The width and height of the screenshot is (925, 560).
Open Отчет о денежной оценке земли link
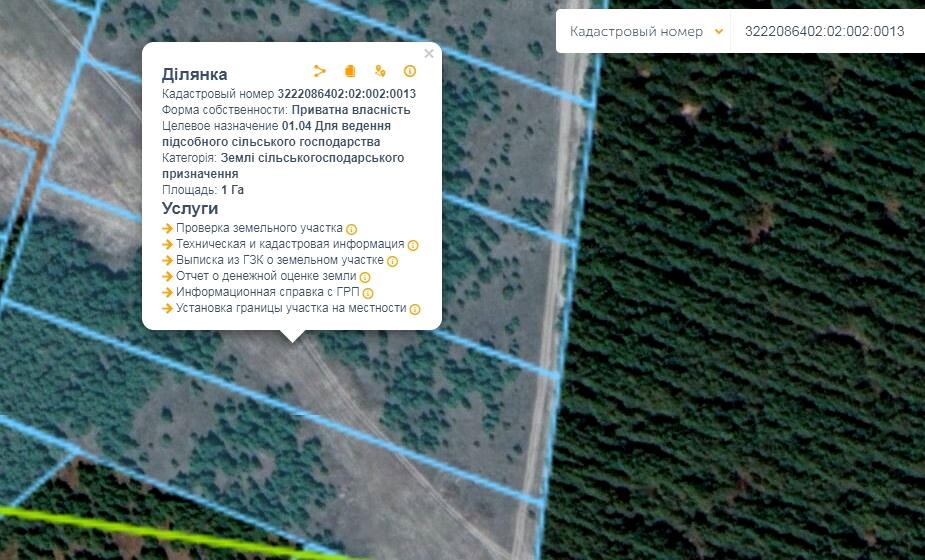[266, 276]
